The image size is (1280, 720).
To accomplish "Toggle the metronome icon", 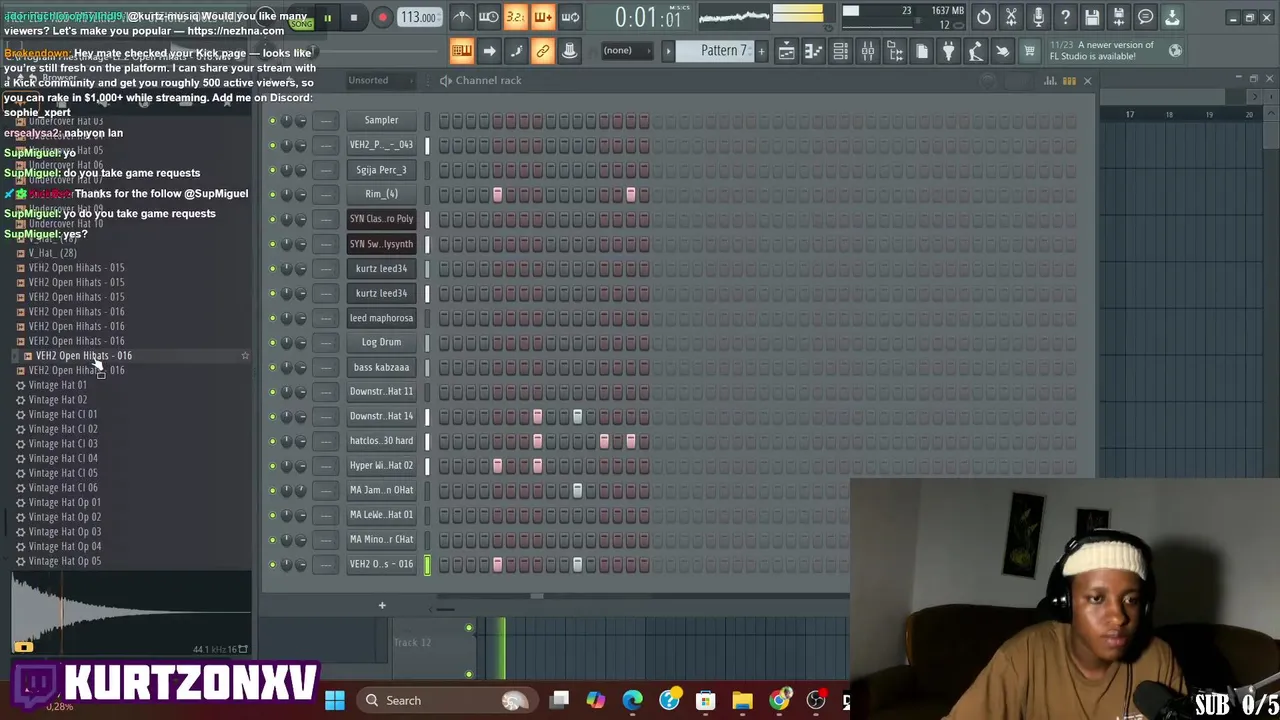I will coord(461,16).
